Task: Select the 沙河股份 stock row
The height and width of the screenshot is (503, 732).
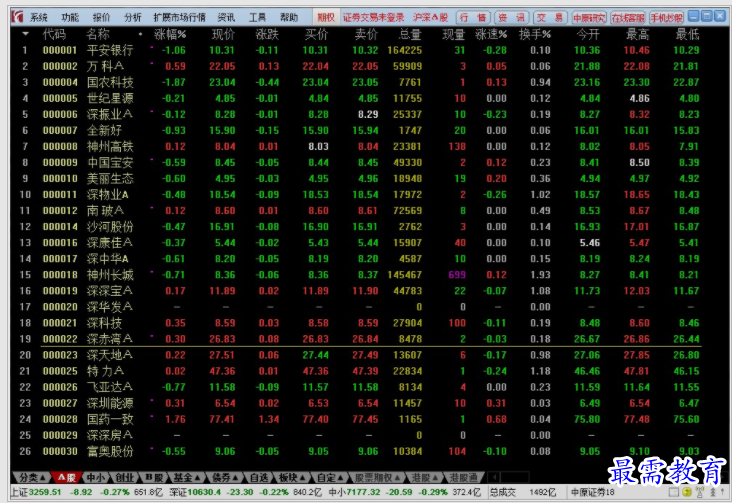Action: [359, 227]
